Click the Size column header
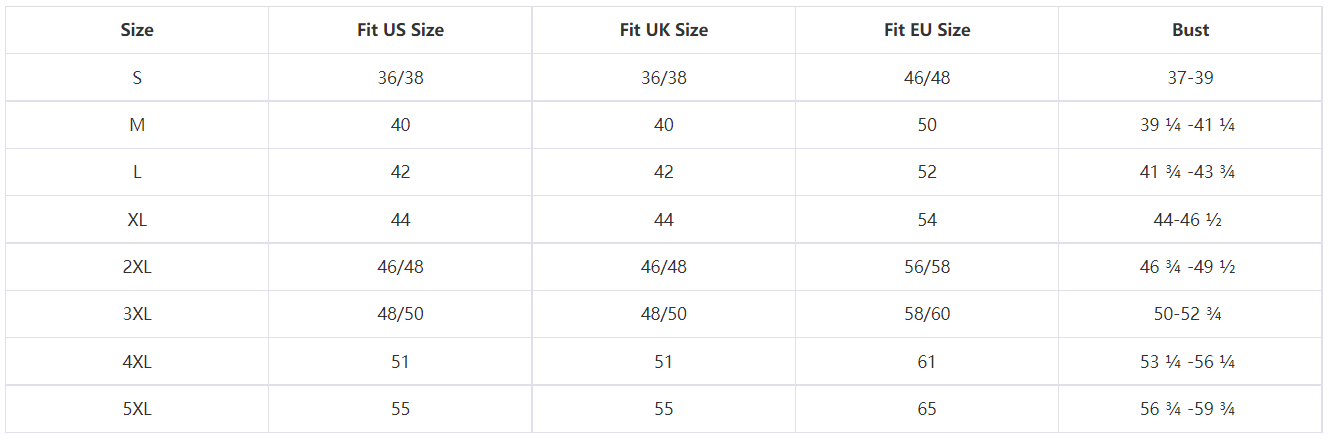The width and height of the screenshot is (1329, 443). click(137, 30)
